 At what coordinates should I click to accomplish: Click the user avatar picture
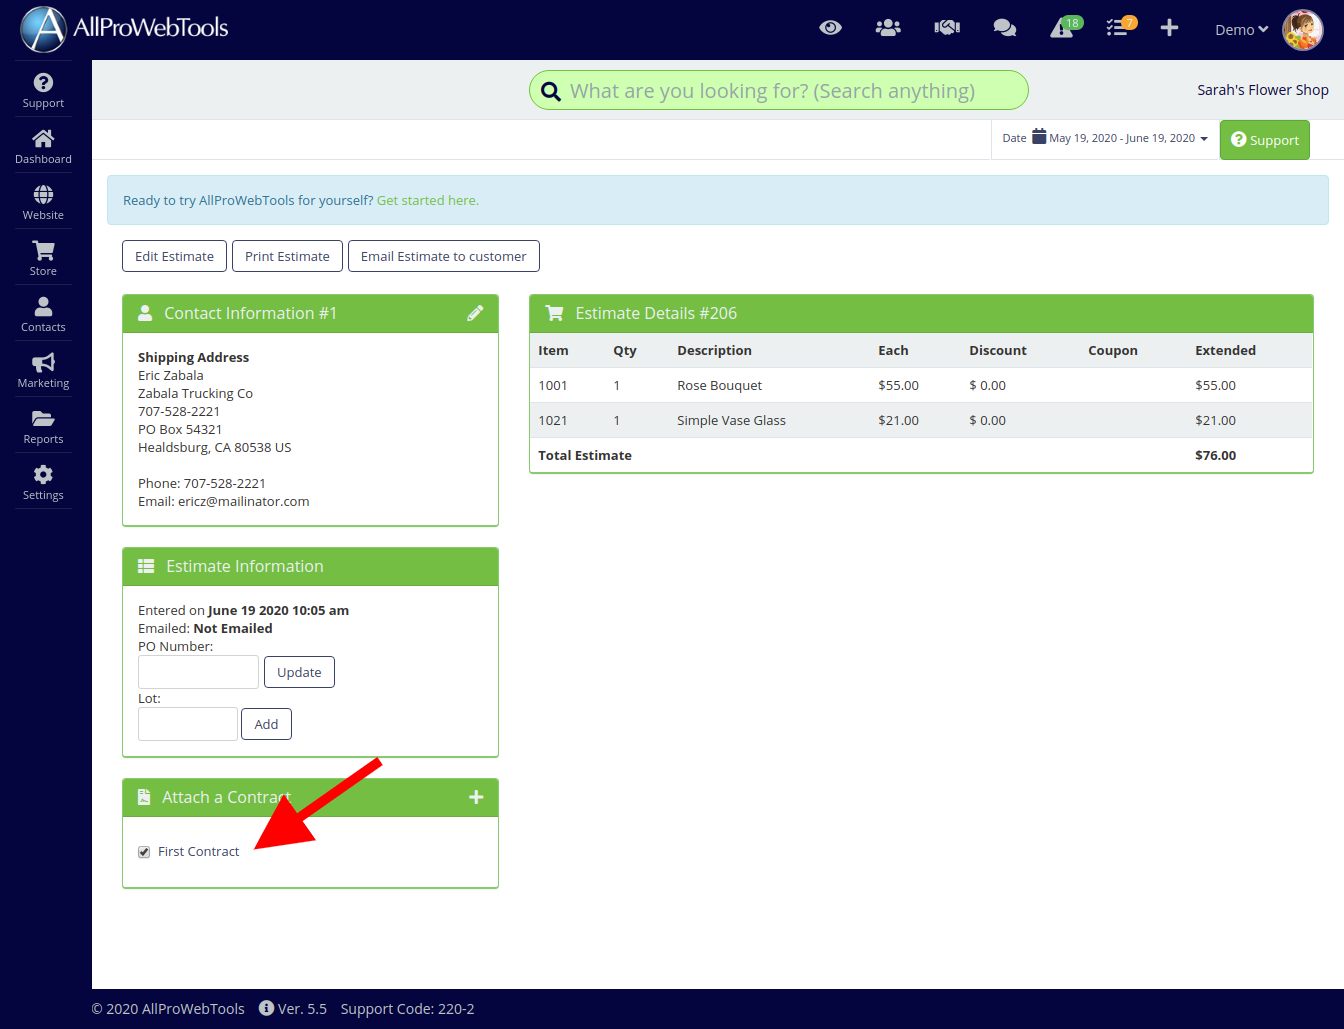coord(1303,30)
